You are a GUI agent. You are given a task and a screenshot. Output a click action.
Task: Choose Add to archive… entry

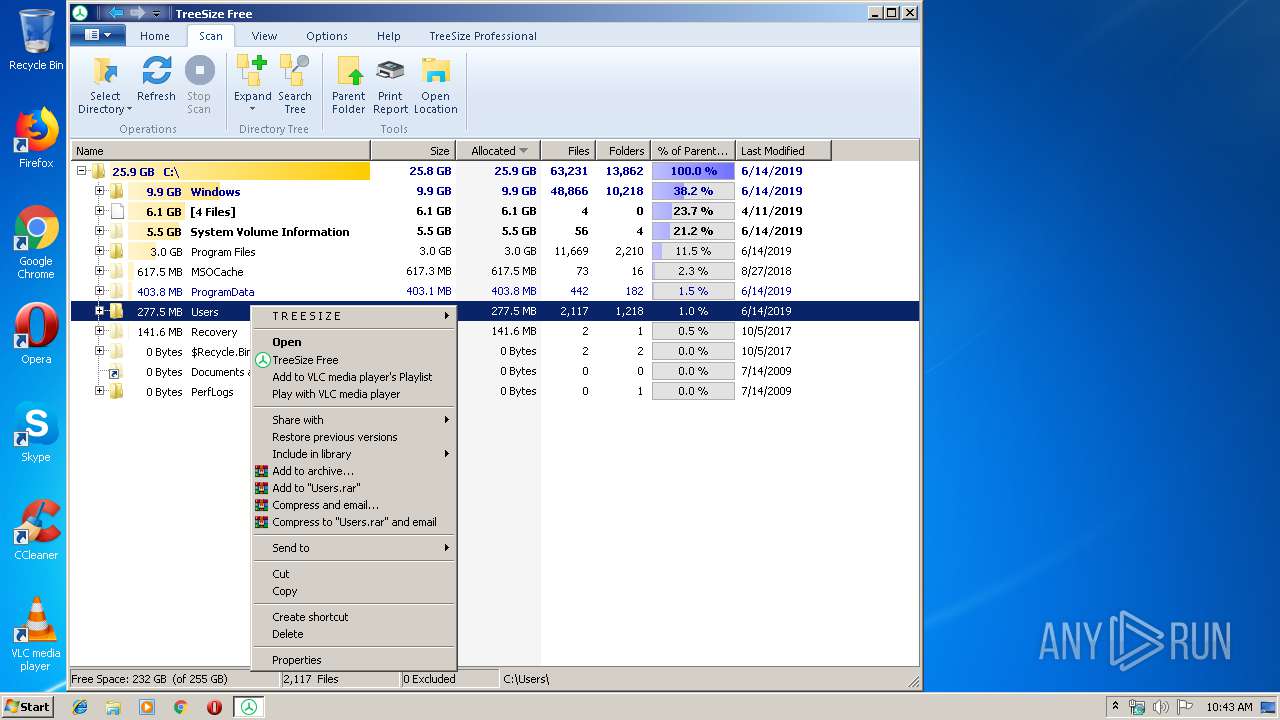(x=354, y=471)
